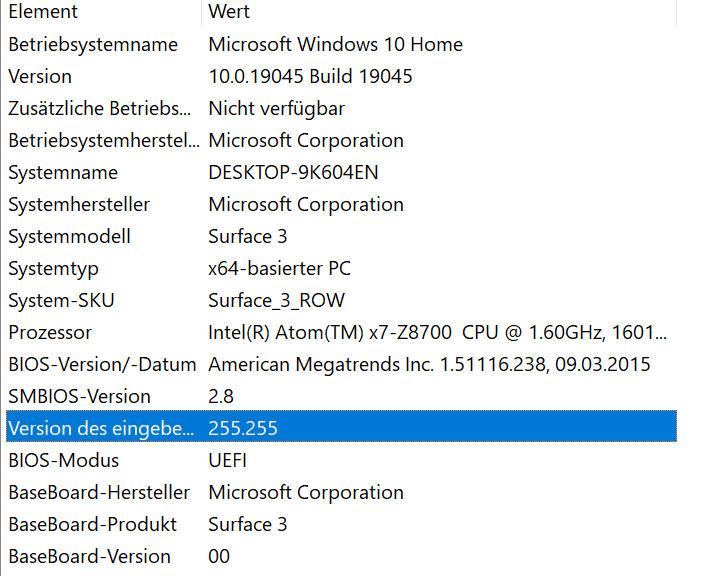Select the Zusätzliche Betriebs... row
Screen dimensions: 704x576
(99, 108)
